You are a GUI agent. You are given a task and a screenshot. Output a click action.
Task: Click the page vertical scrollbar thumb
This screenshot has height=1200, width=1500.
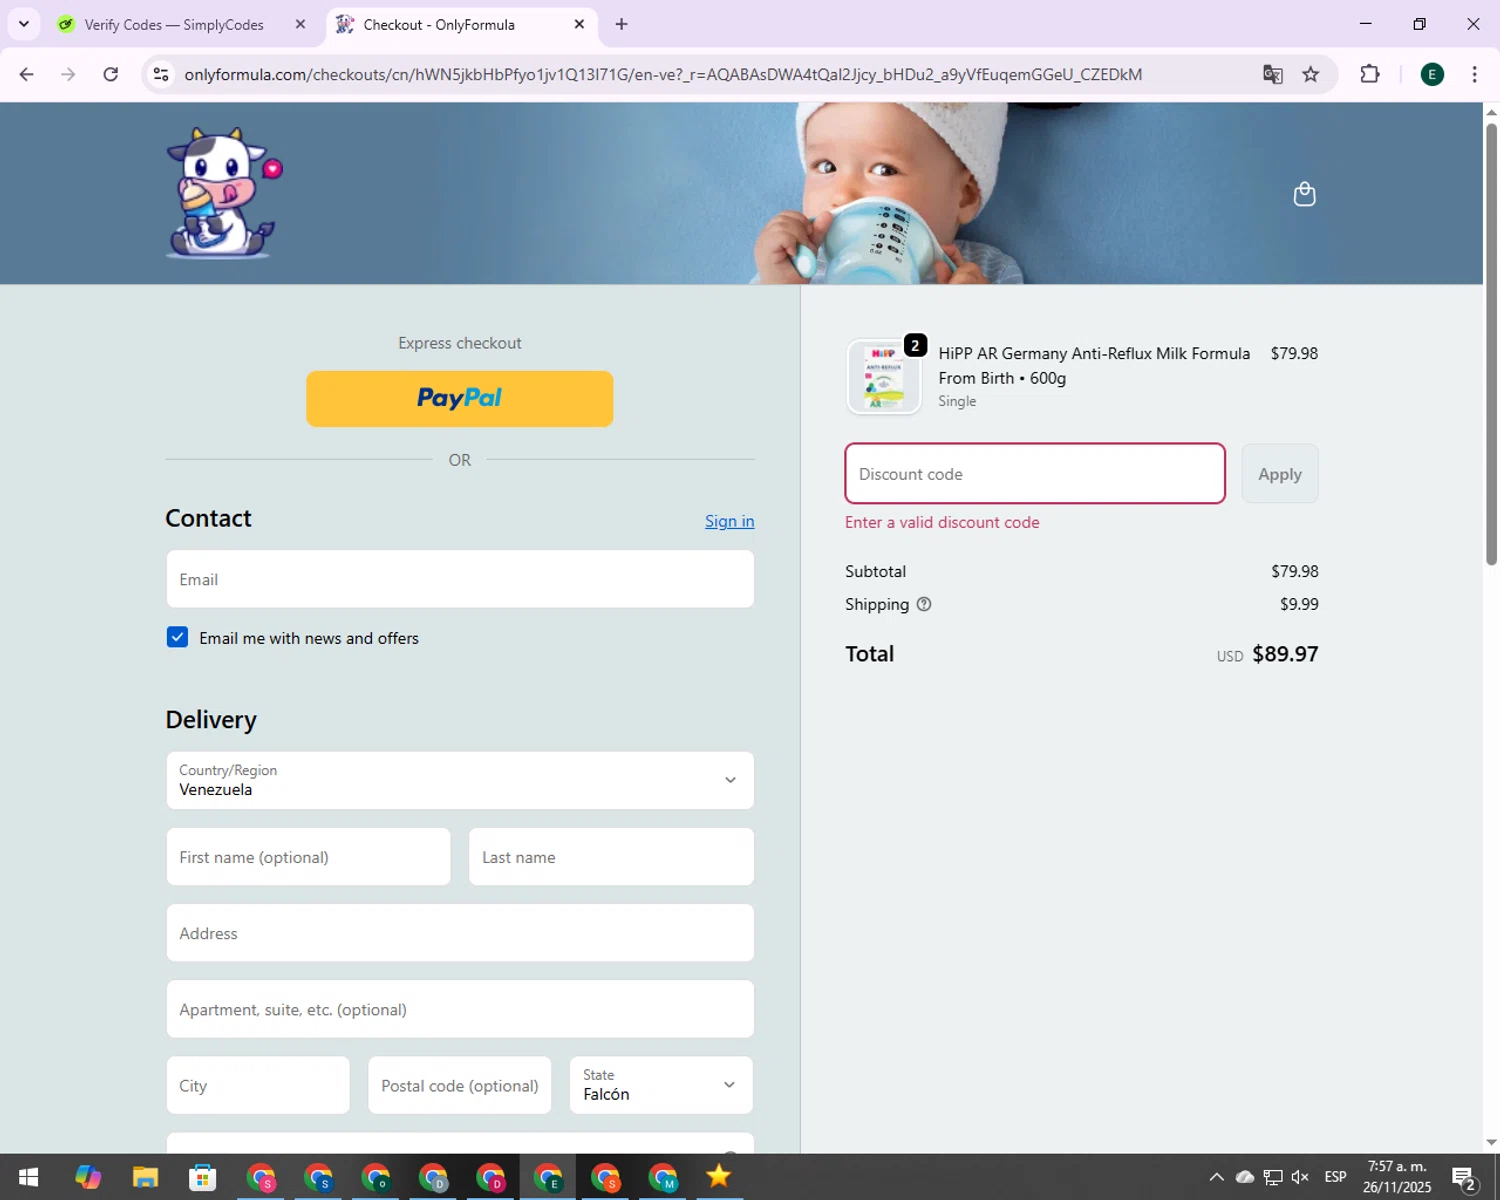pos(1491,343)
